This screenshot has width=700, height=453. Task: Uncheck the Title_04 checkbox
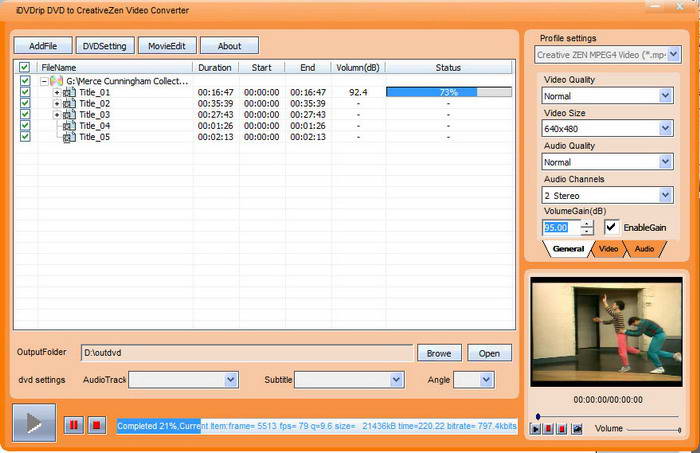(25, 125)
